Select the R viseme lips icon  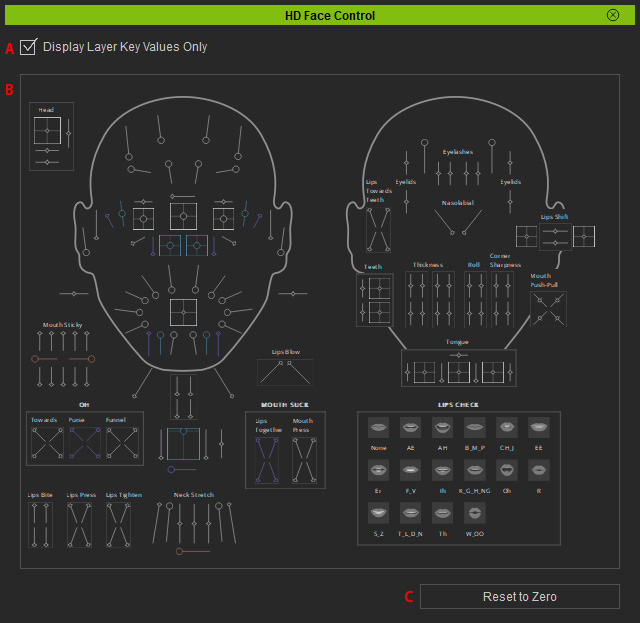(539, 470)
